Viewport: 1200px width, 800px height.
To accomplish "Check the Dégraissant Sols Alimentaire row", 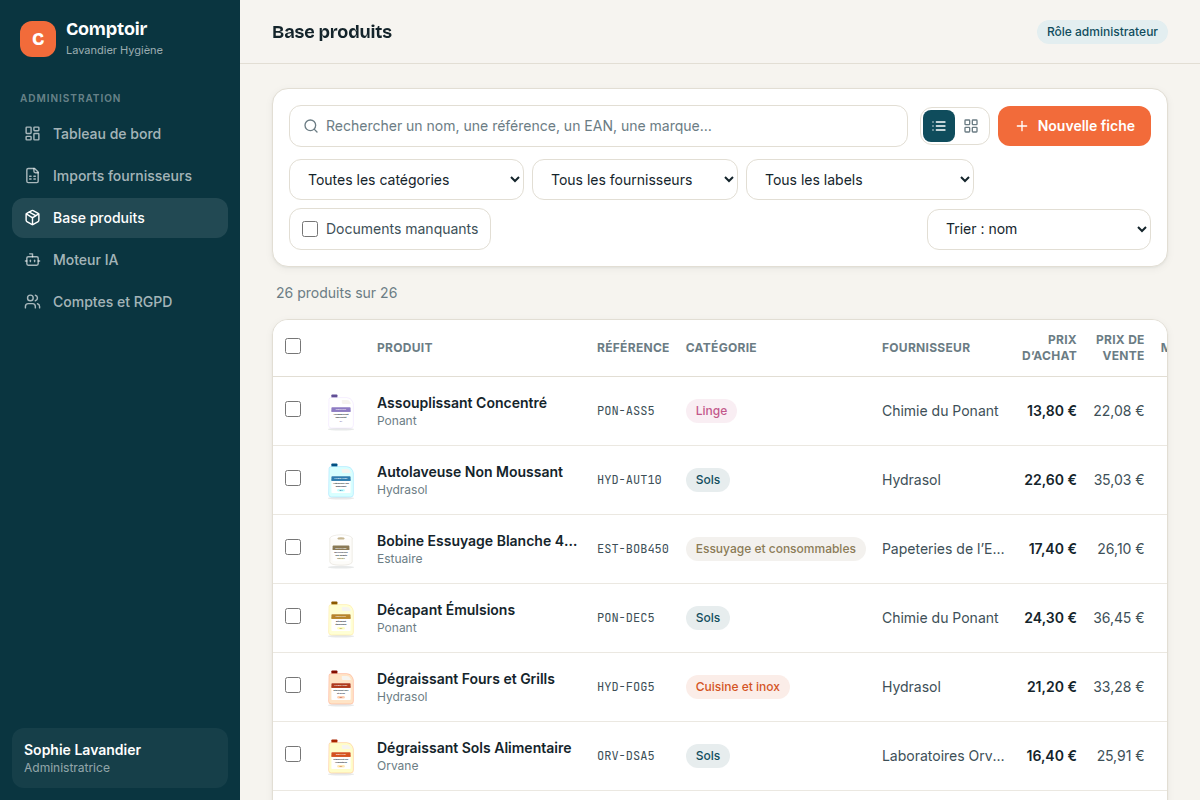I will pos(293,754).
